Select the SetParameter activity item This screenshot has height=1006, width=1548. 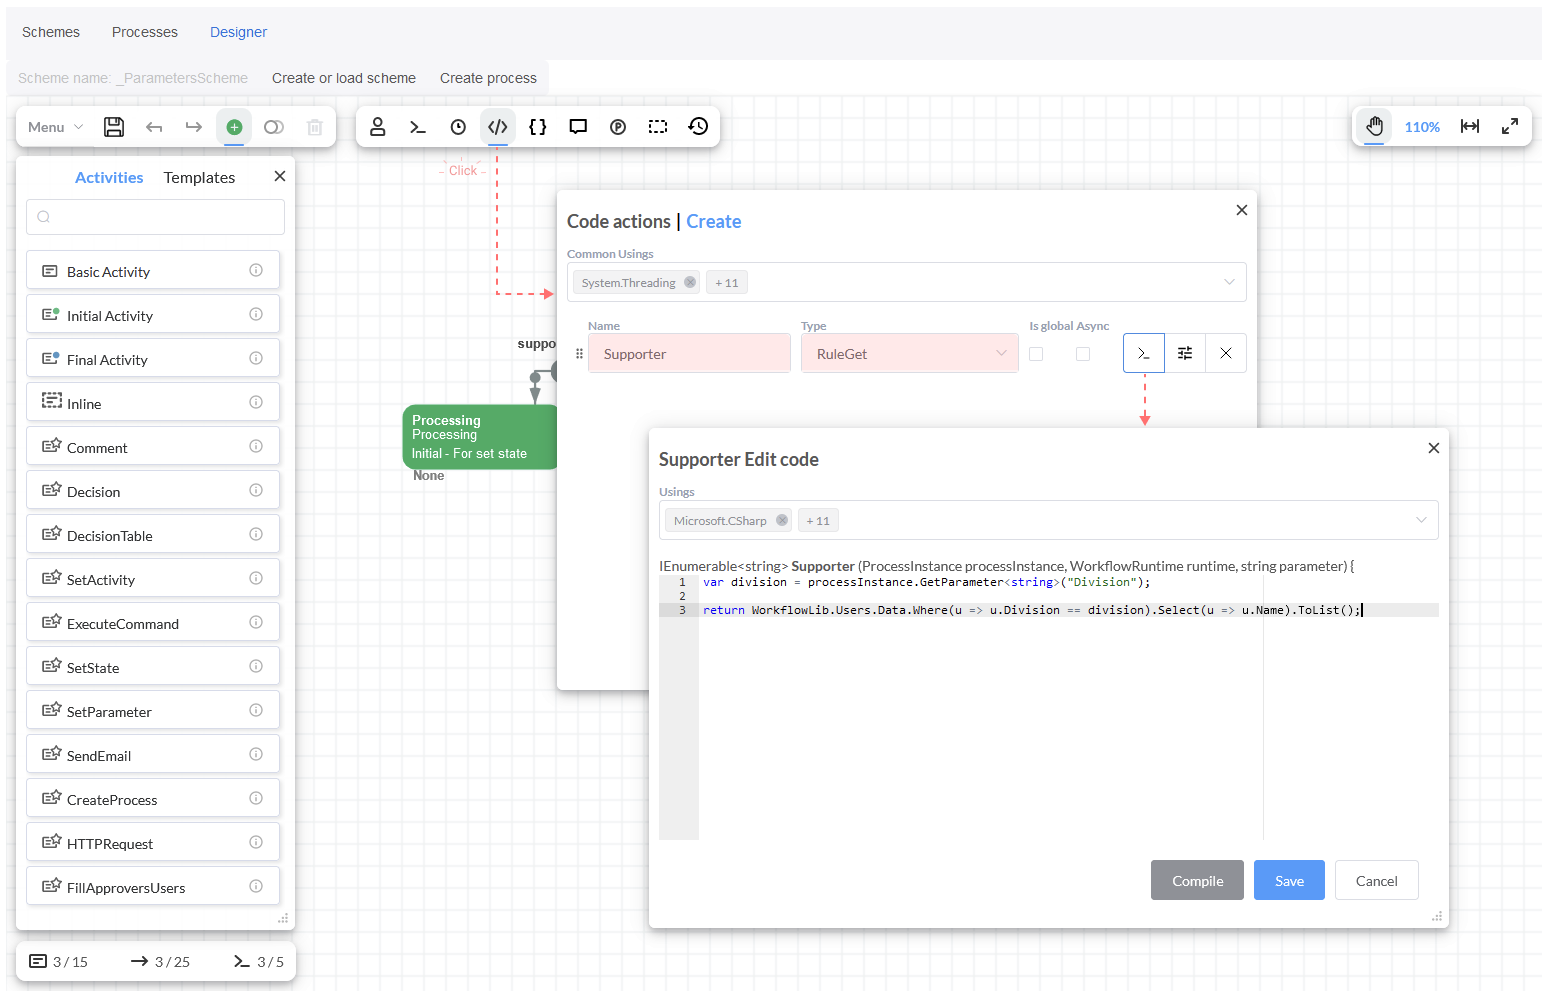(x=153, y=710)
